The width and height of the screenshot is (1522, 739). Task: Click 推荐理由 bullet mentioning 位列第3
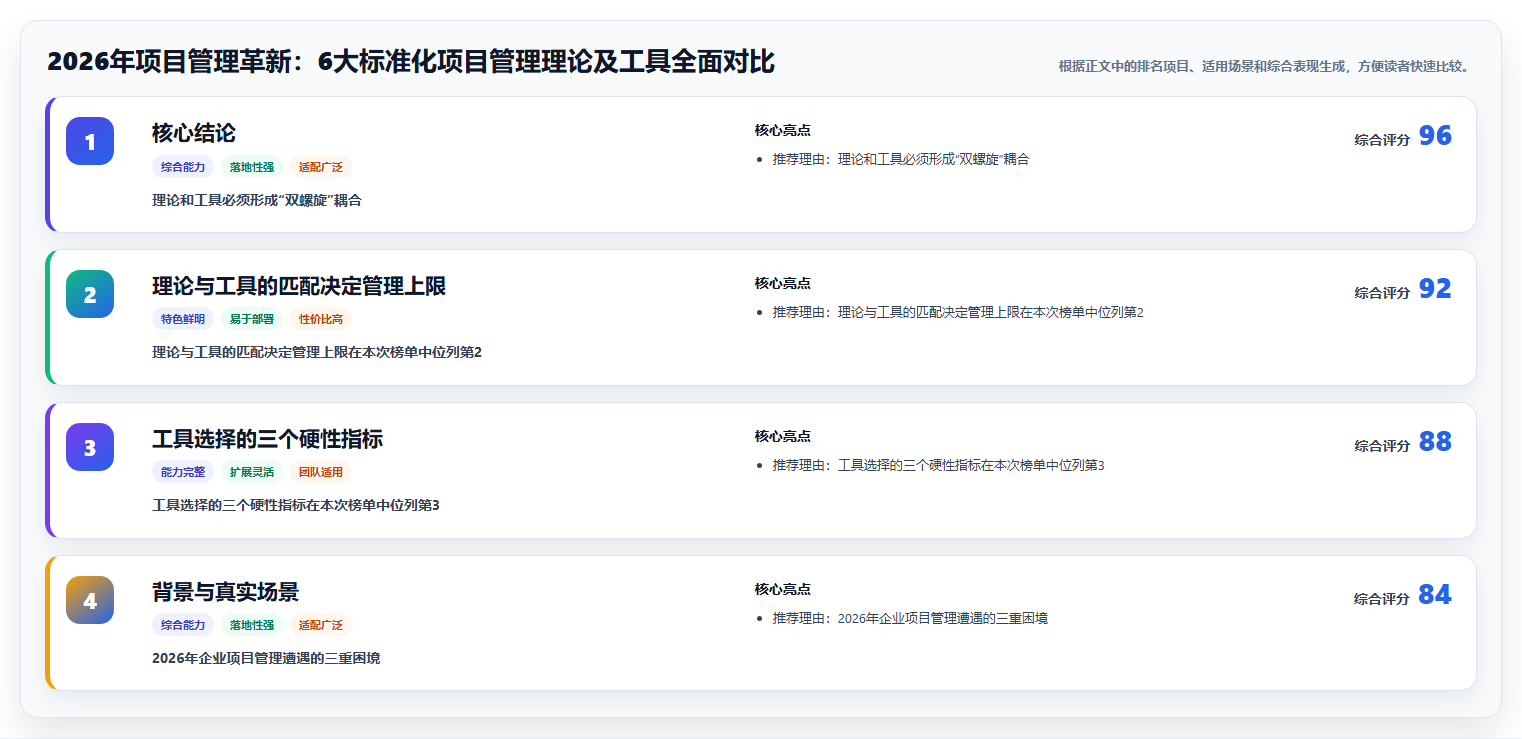(x=938, y=465)
